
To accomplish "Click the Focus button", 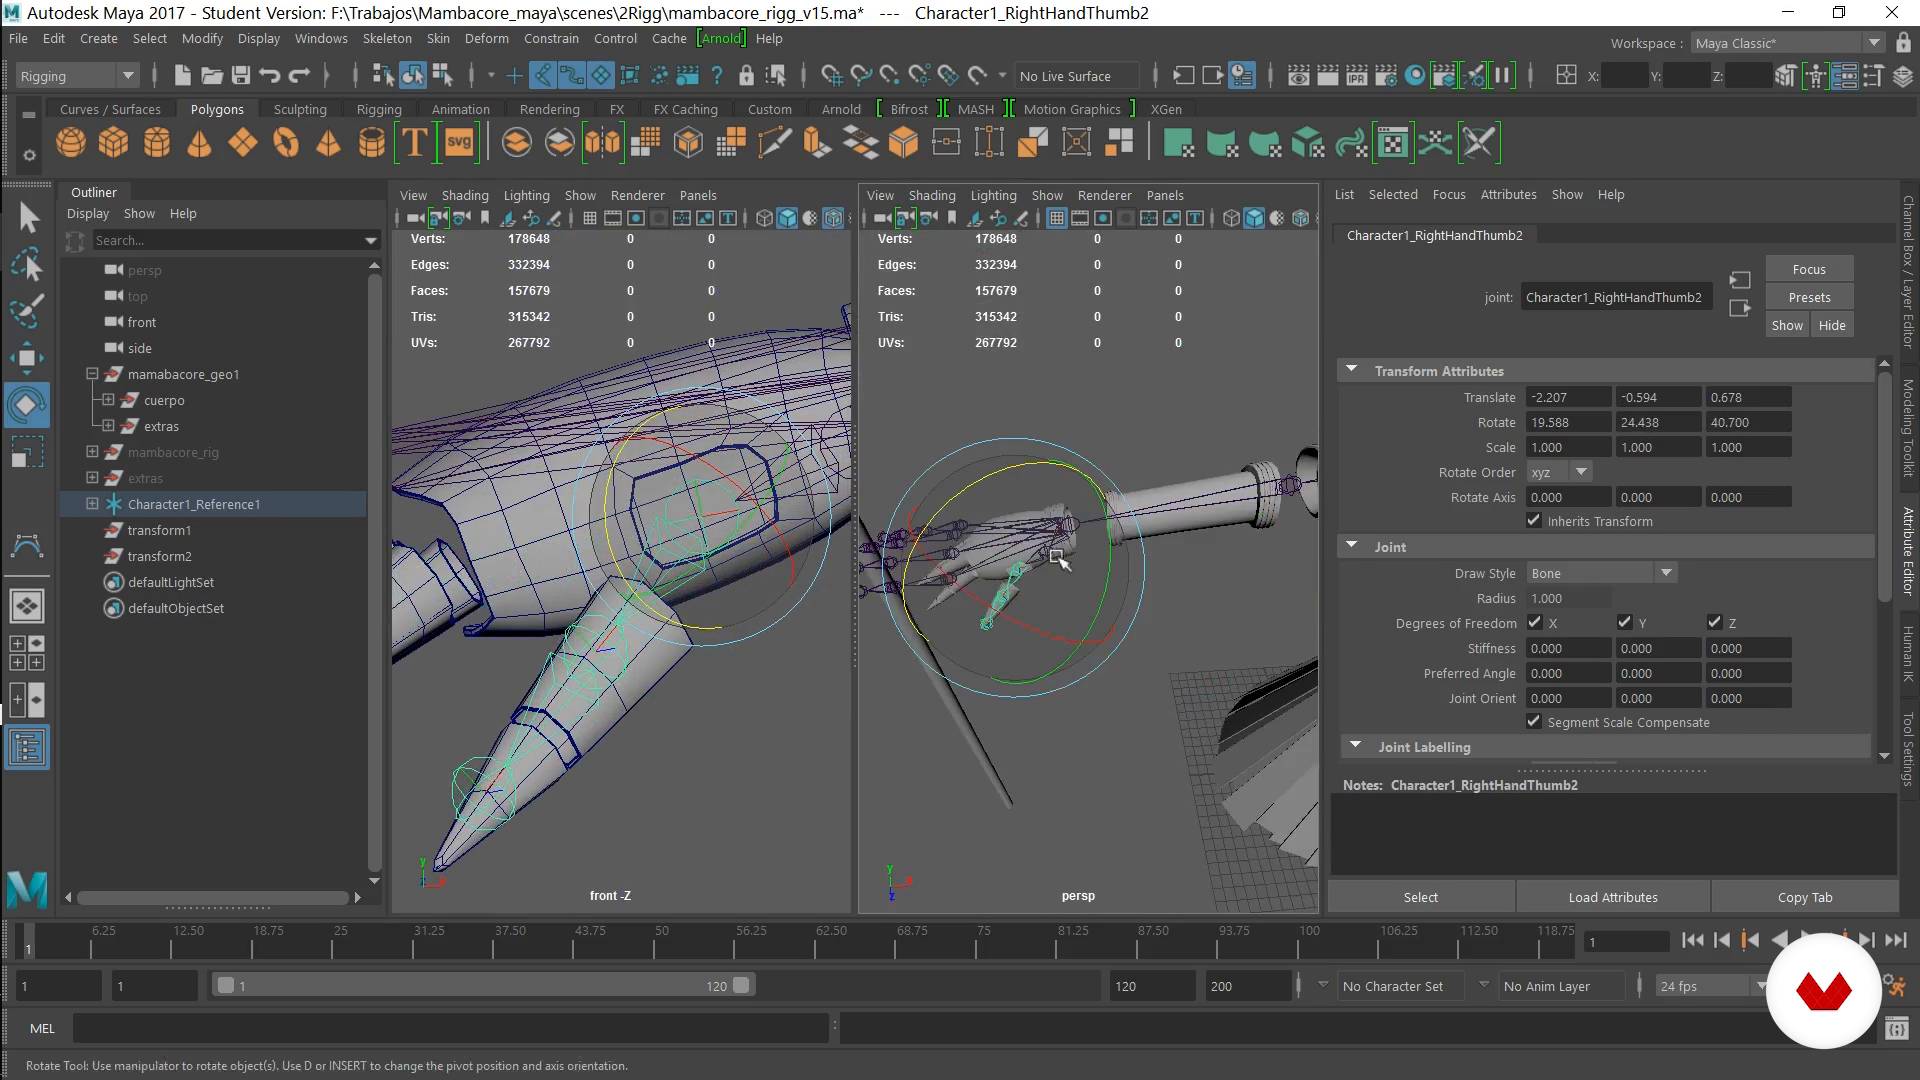I will 1809,269.
